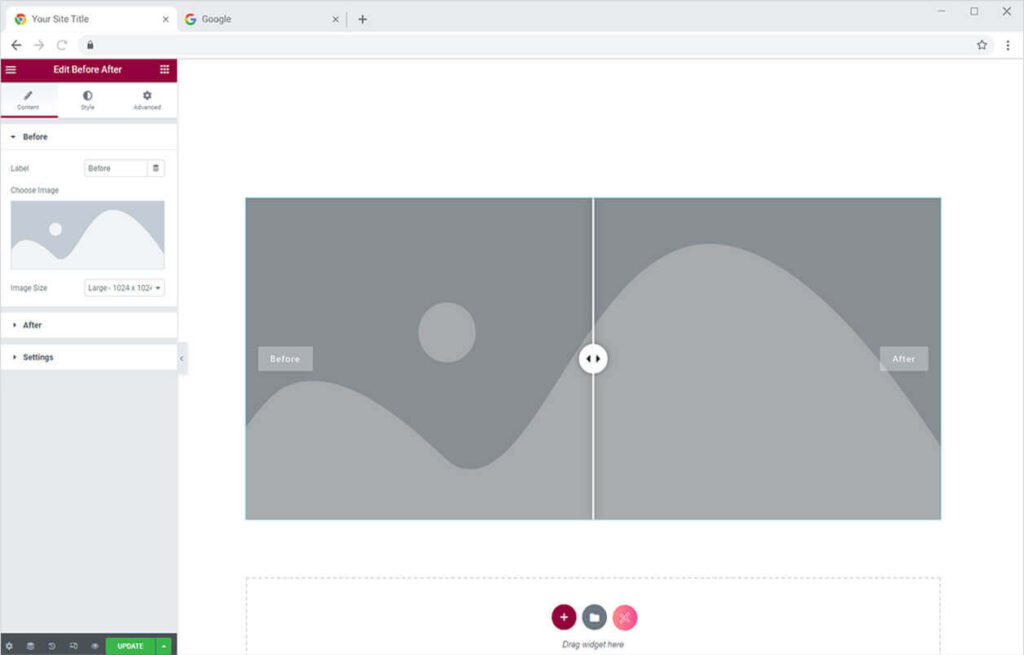The height and width of the screenshot is (655, 1024).
Task: Expand the Settings section
Action: (x=38, y=357)
